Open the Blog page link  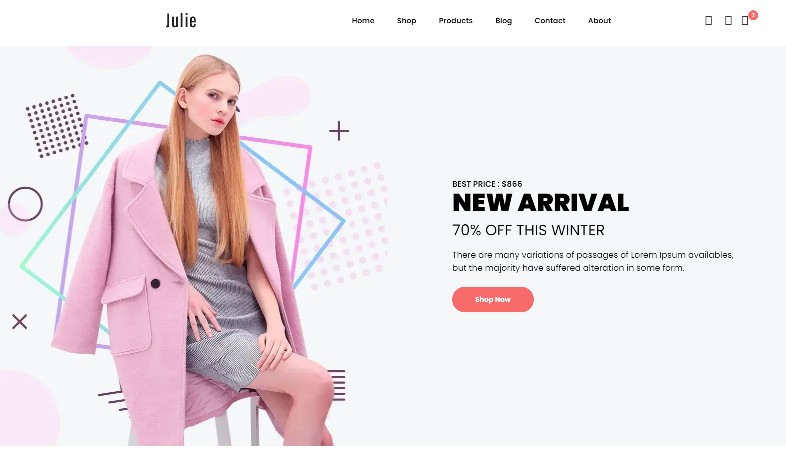[x=504, y=21]
